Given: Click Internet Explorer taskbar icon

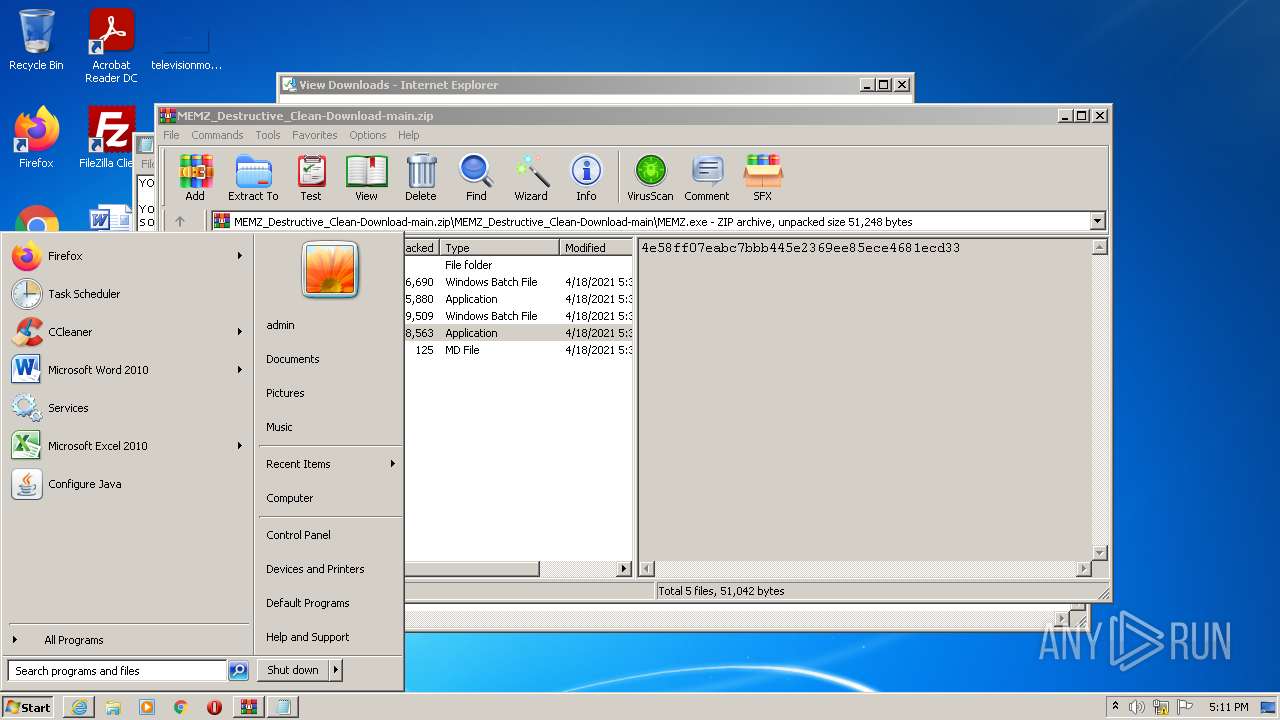Looking at the screenshot, I should pos(79,707).
